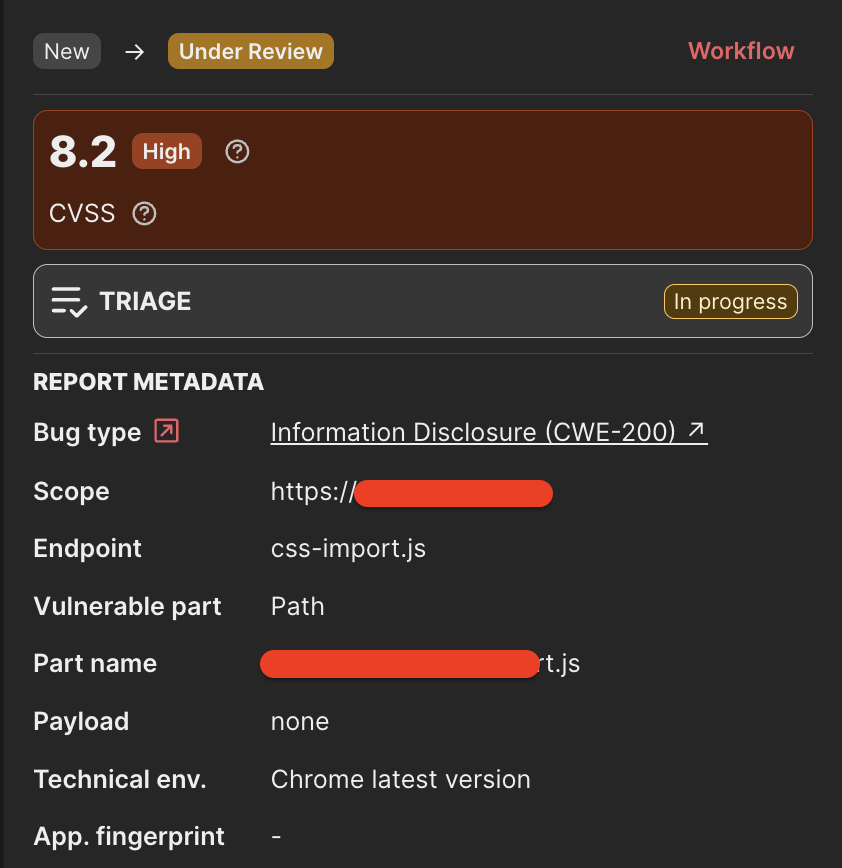This screenshot has height=868, width=842.
Task: Click the 8.2 CVSS score
Action: click(x=83, y=151)
